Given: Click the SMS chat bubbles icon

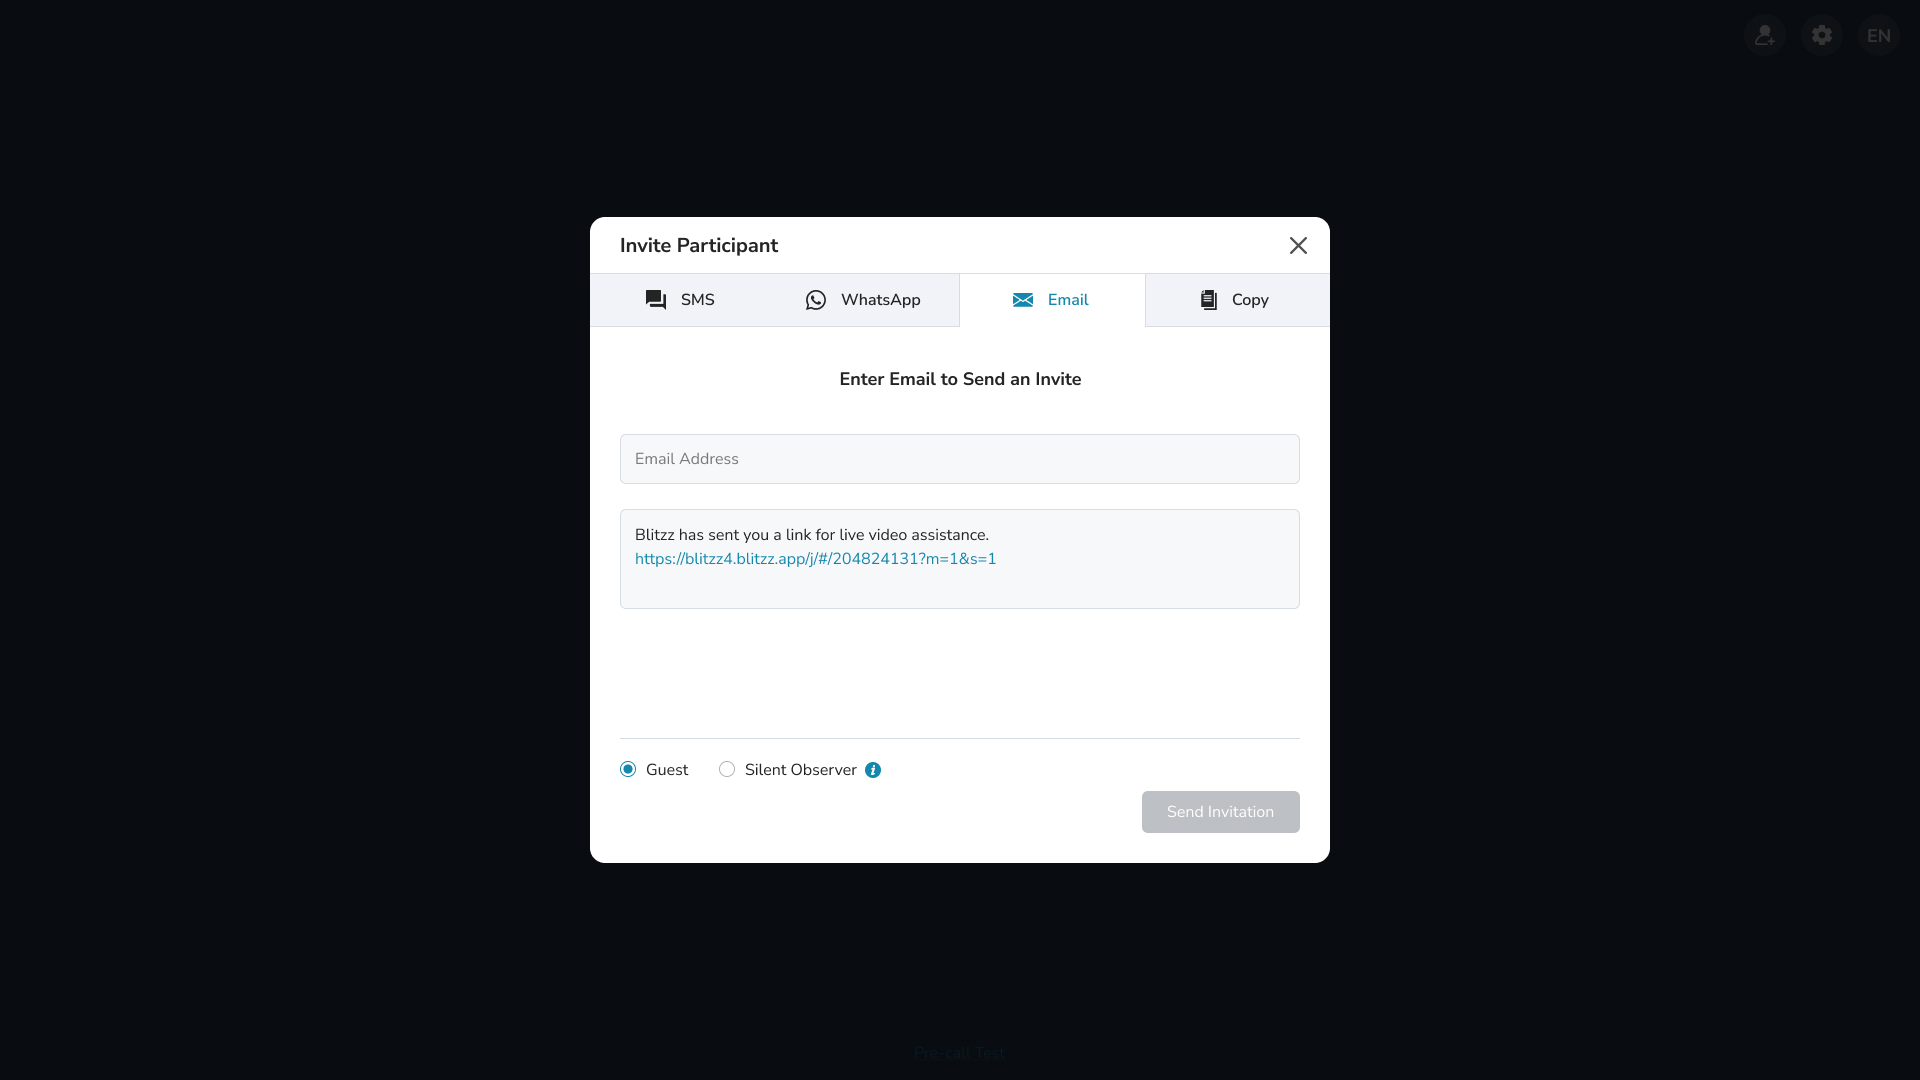Looking at the screenshot, I should pos(656,300).
